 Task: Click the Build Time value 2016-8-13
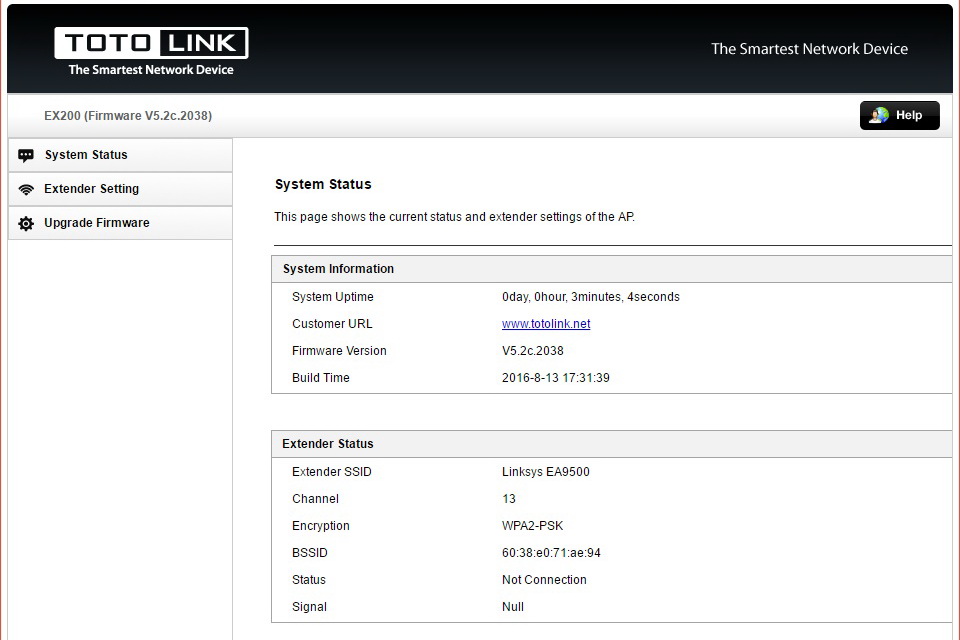pyautogui.click(x=556, y=378)
